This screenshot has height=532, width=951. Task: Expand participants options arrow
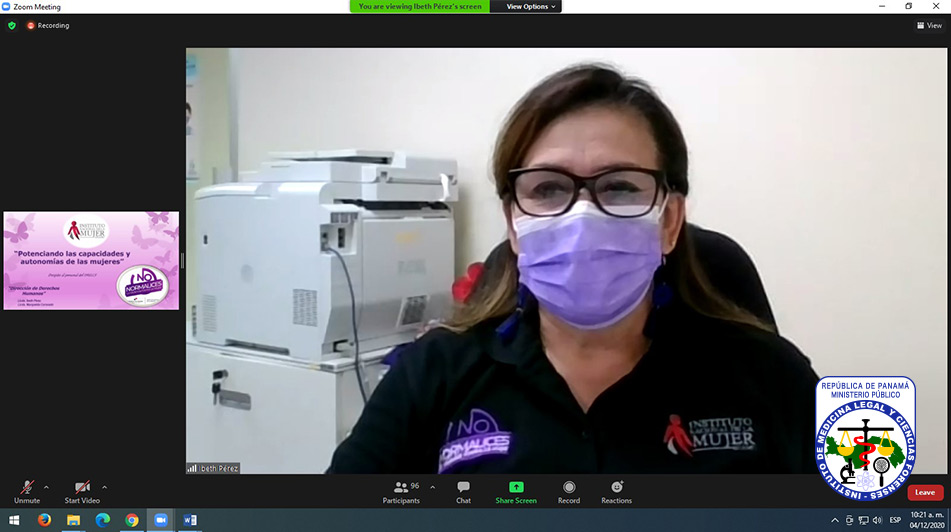432,487
